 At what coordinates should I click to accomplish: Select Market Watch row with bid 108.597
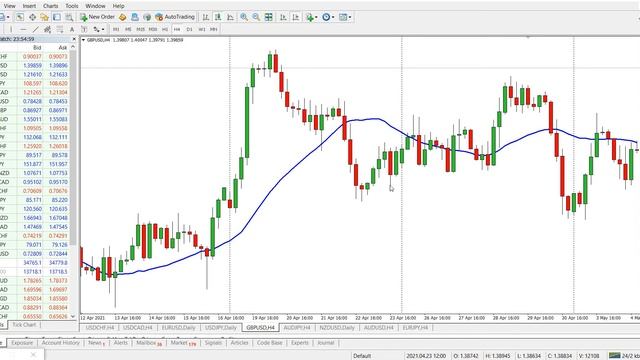(x=35, y=83)
